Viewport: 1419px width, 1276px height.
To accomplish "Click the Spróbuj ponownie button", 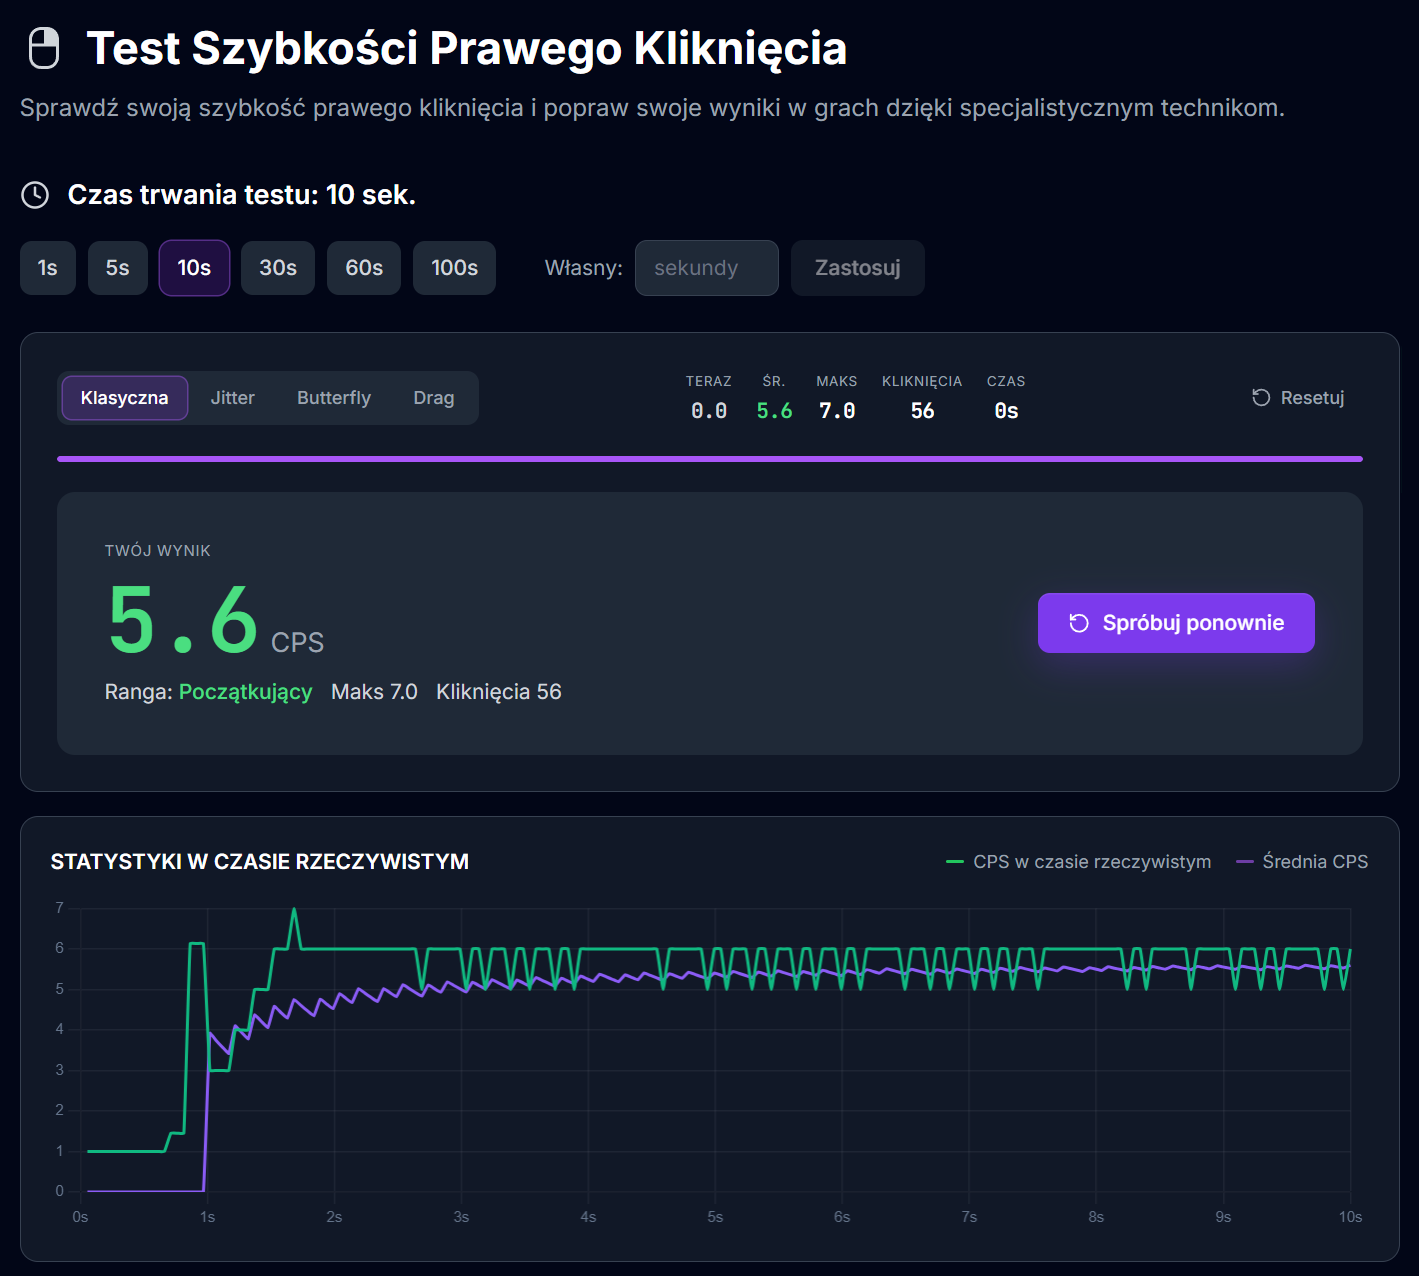I will [x=1176, y=623].
